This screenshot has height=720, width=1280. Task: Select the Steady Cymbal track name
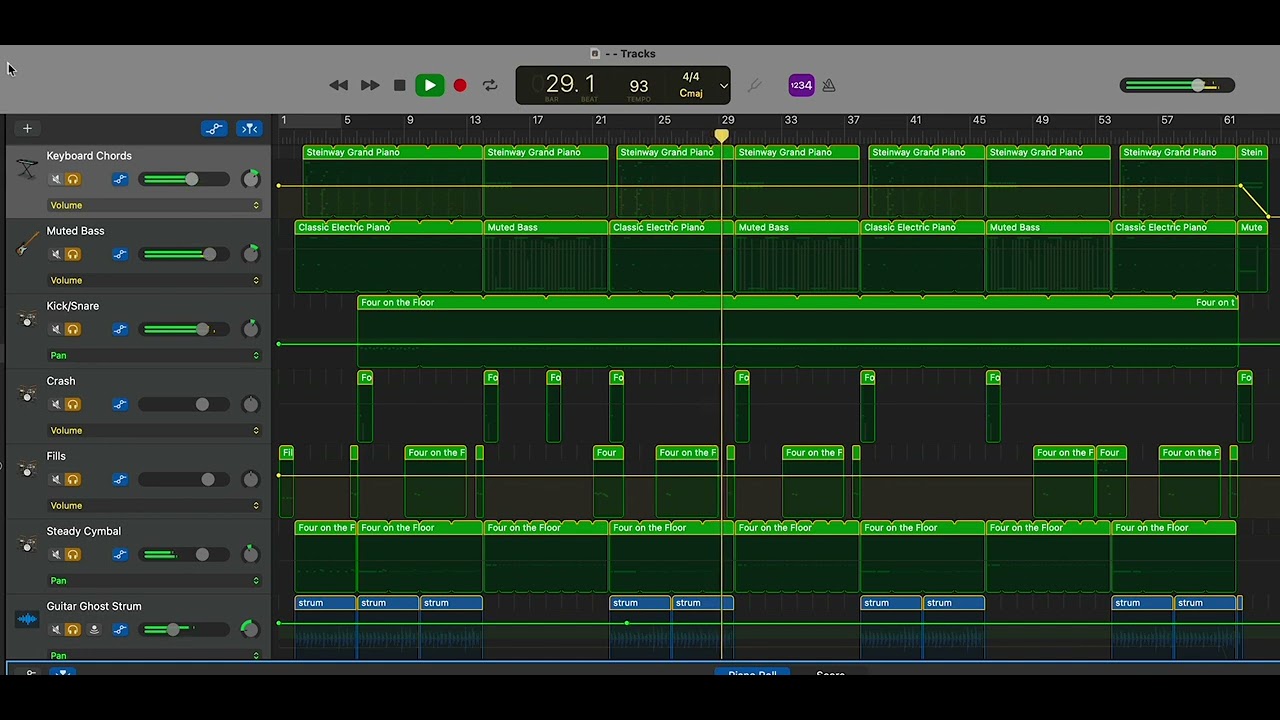(83, 531)
